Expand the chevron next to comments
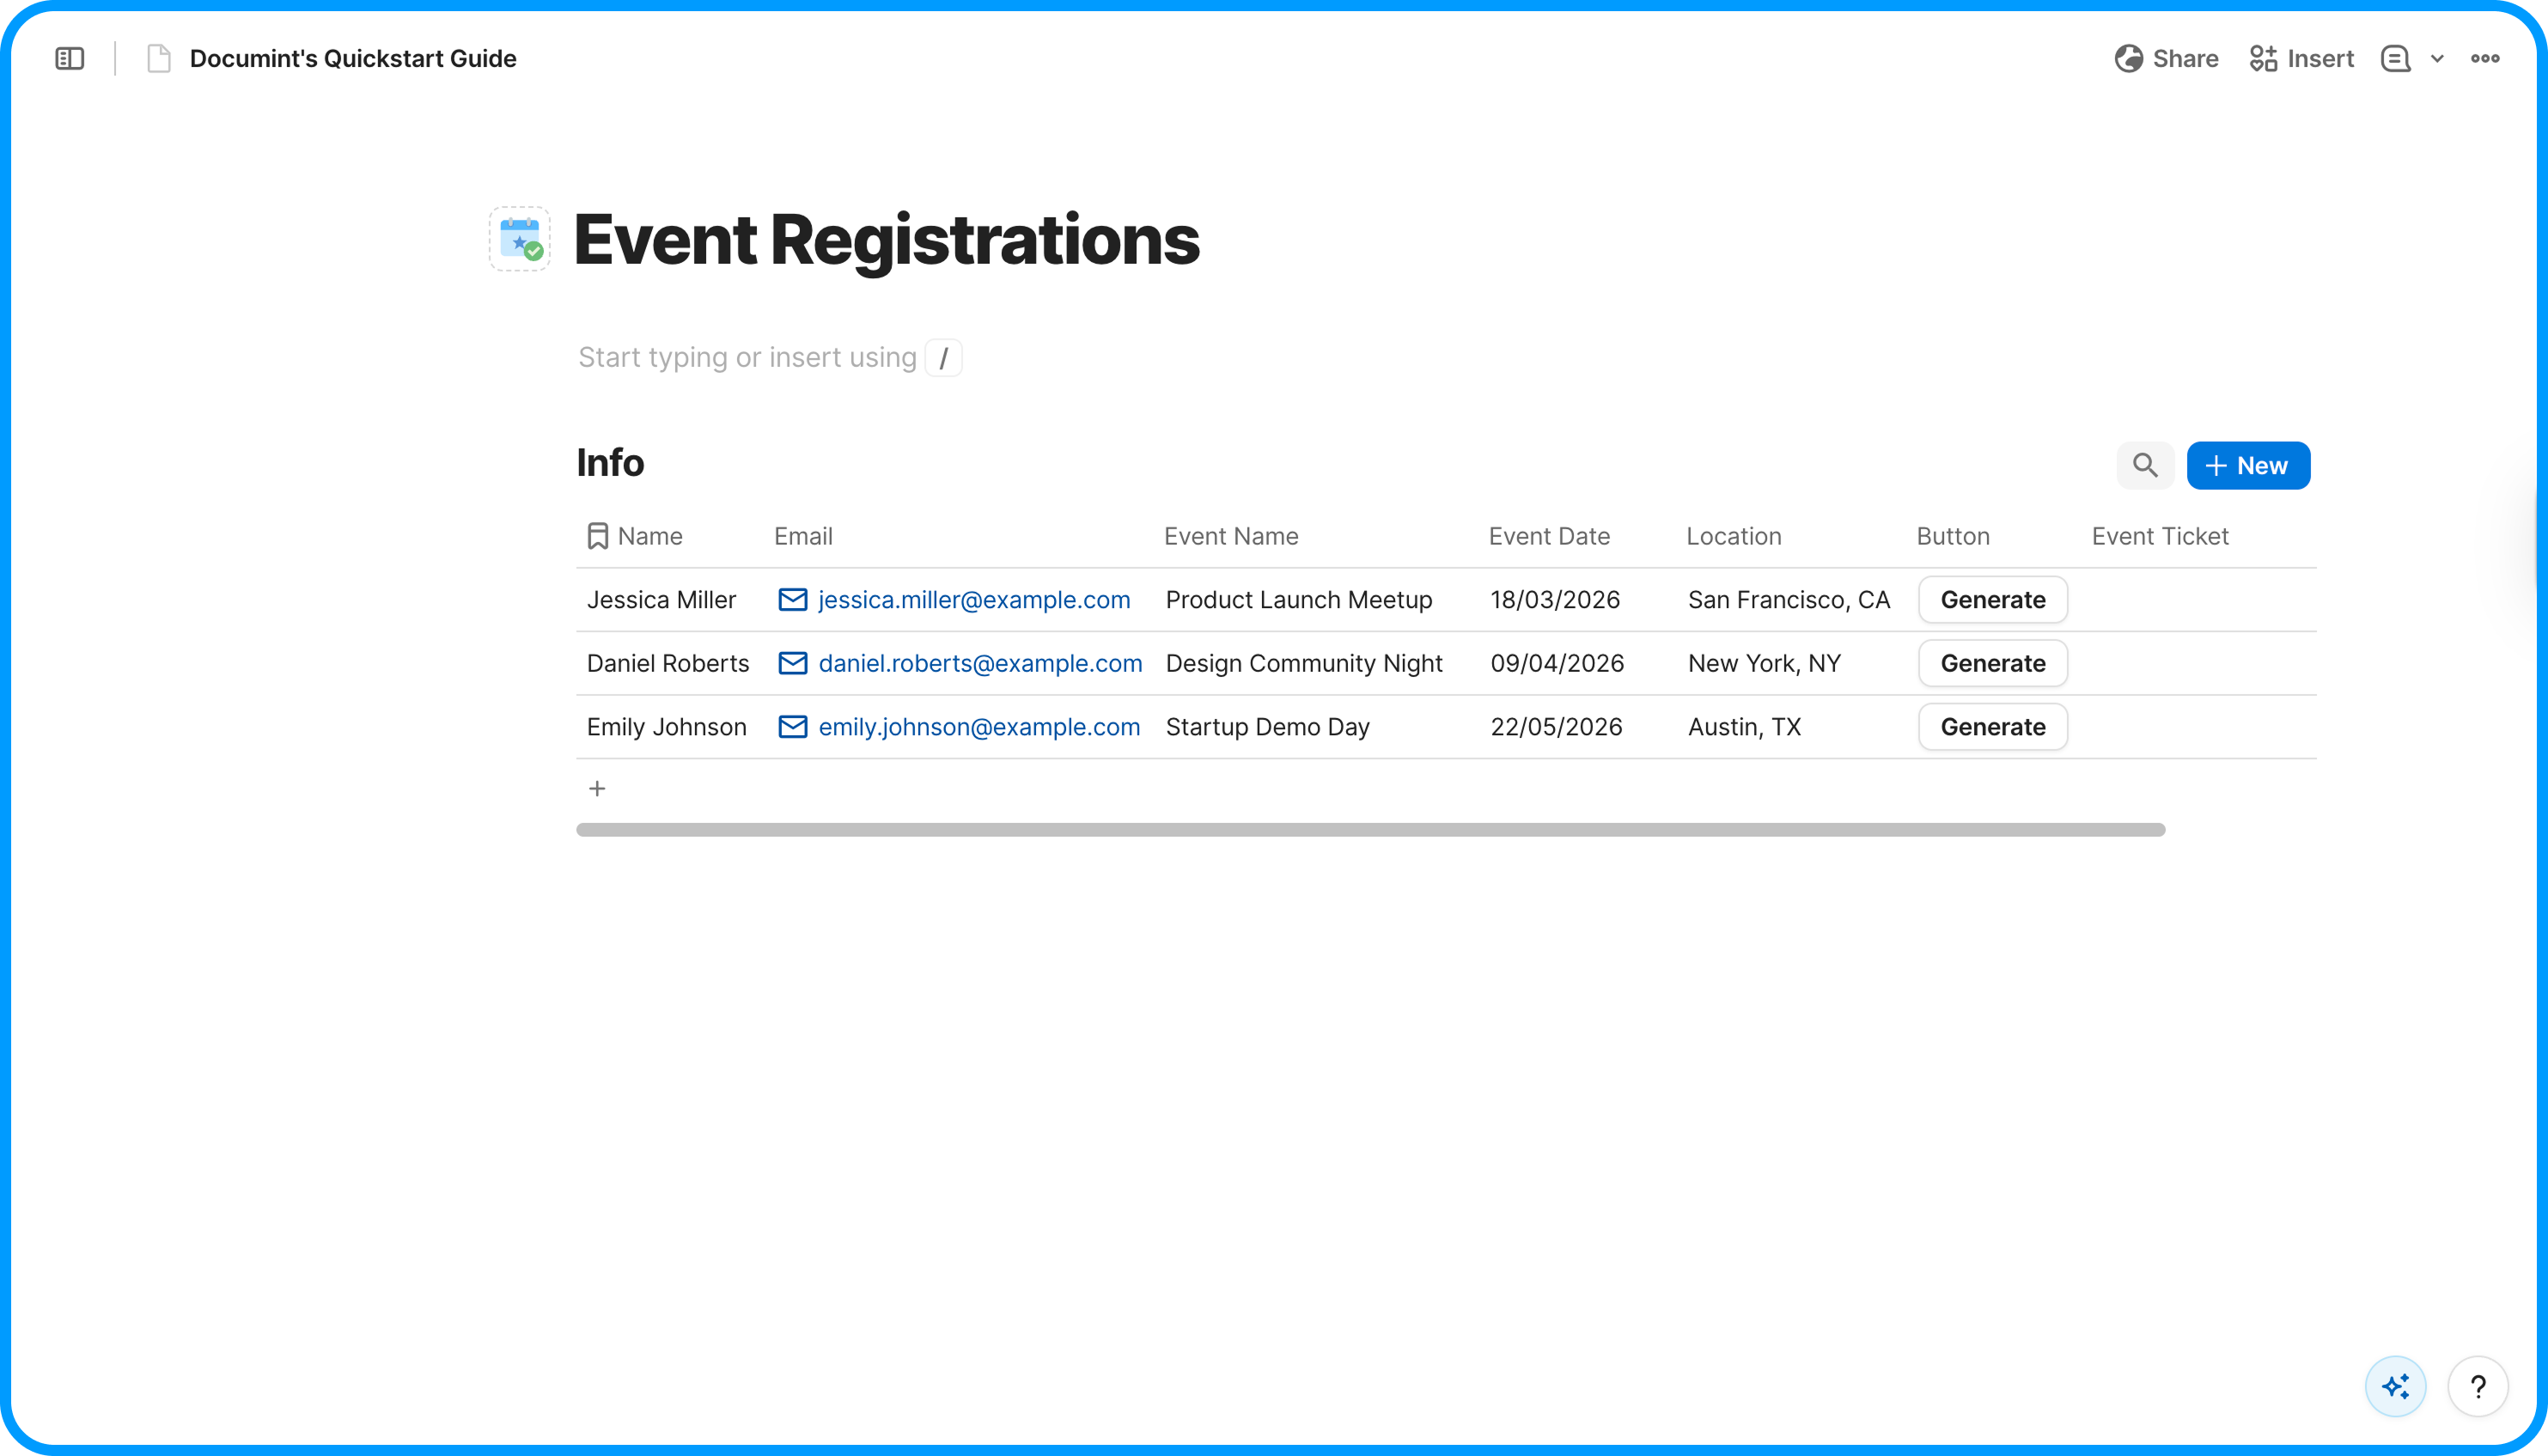The image size is (2548, 1456). [2437, 59]
